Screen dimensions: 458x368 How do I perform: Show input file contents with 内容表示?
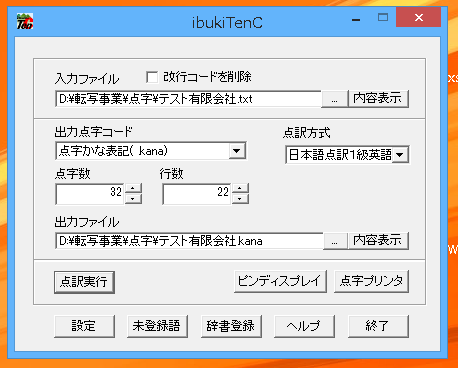point(378,99)
